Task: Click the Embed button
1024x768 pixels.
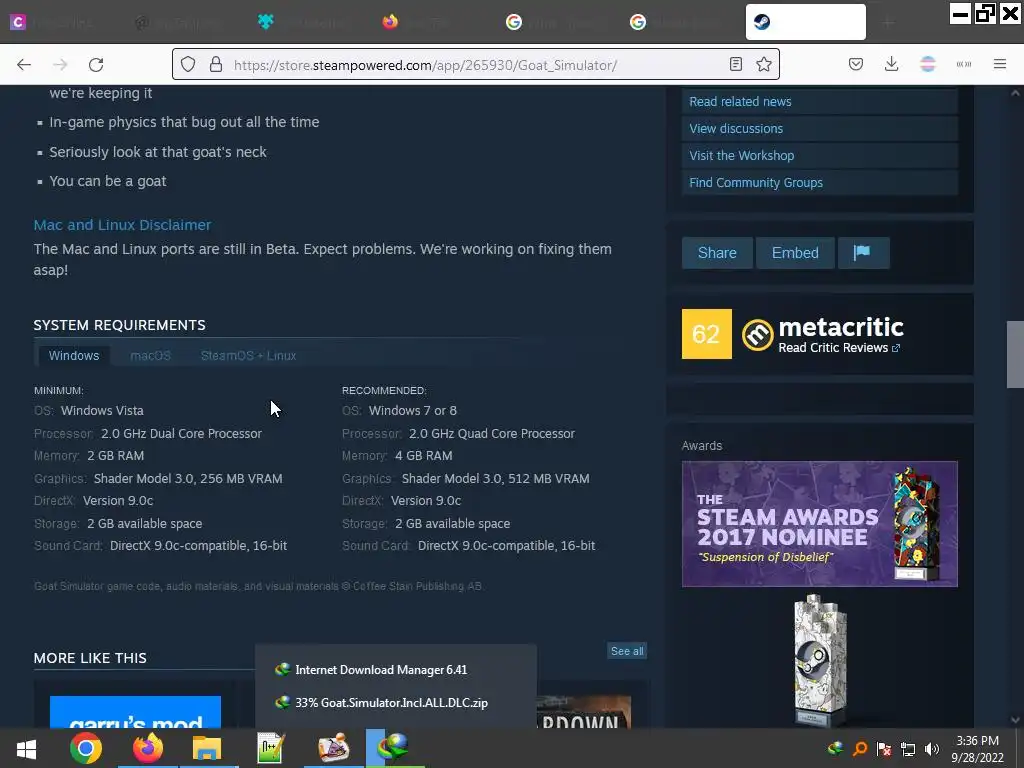Action: [795, 253]
